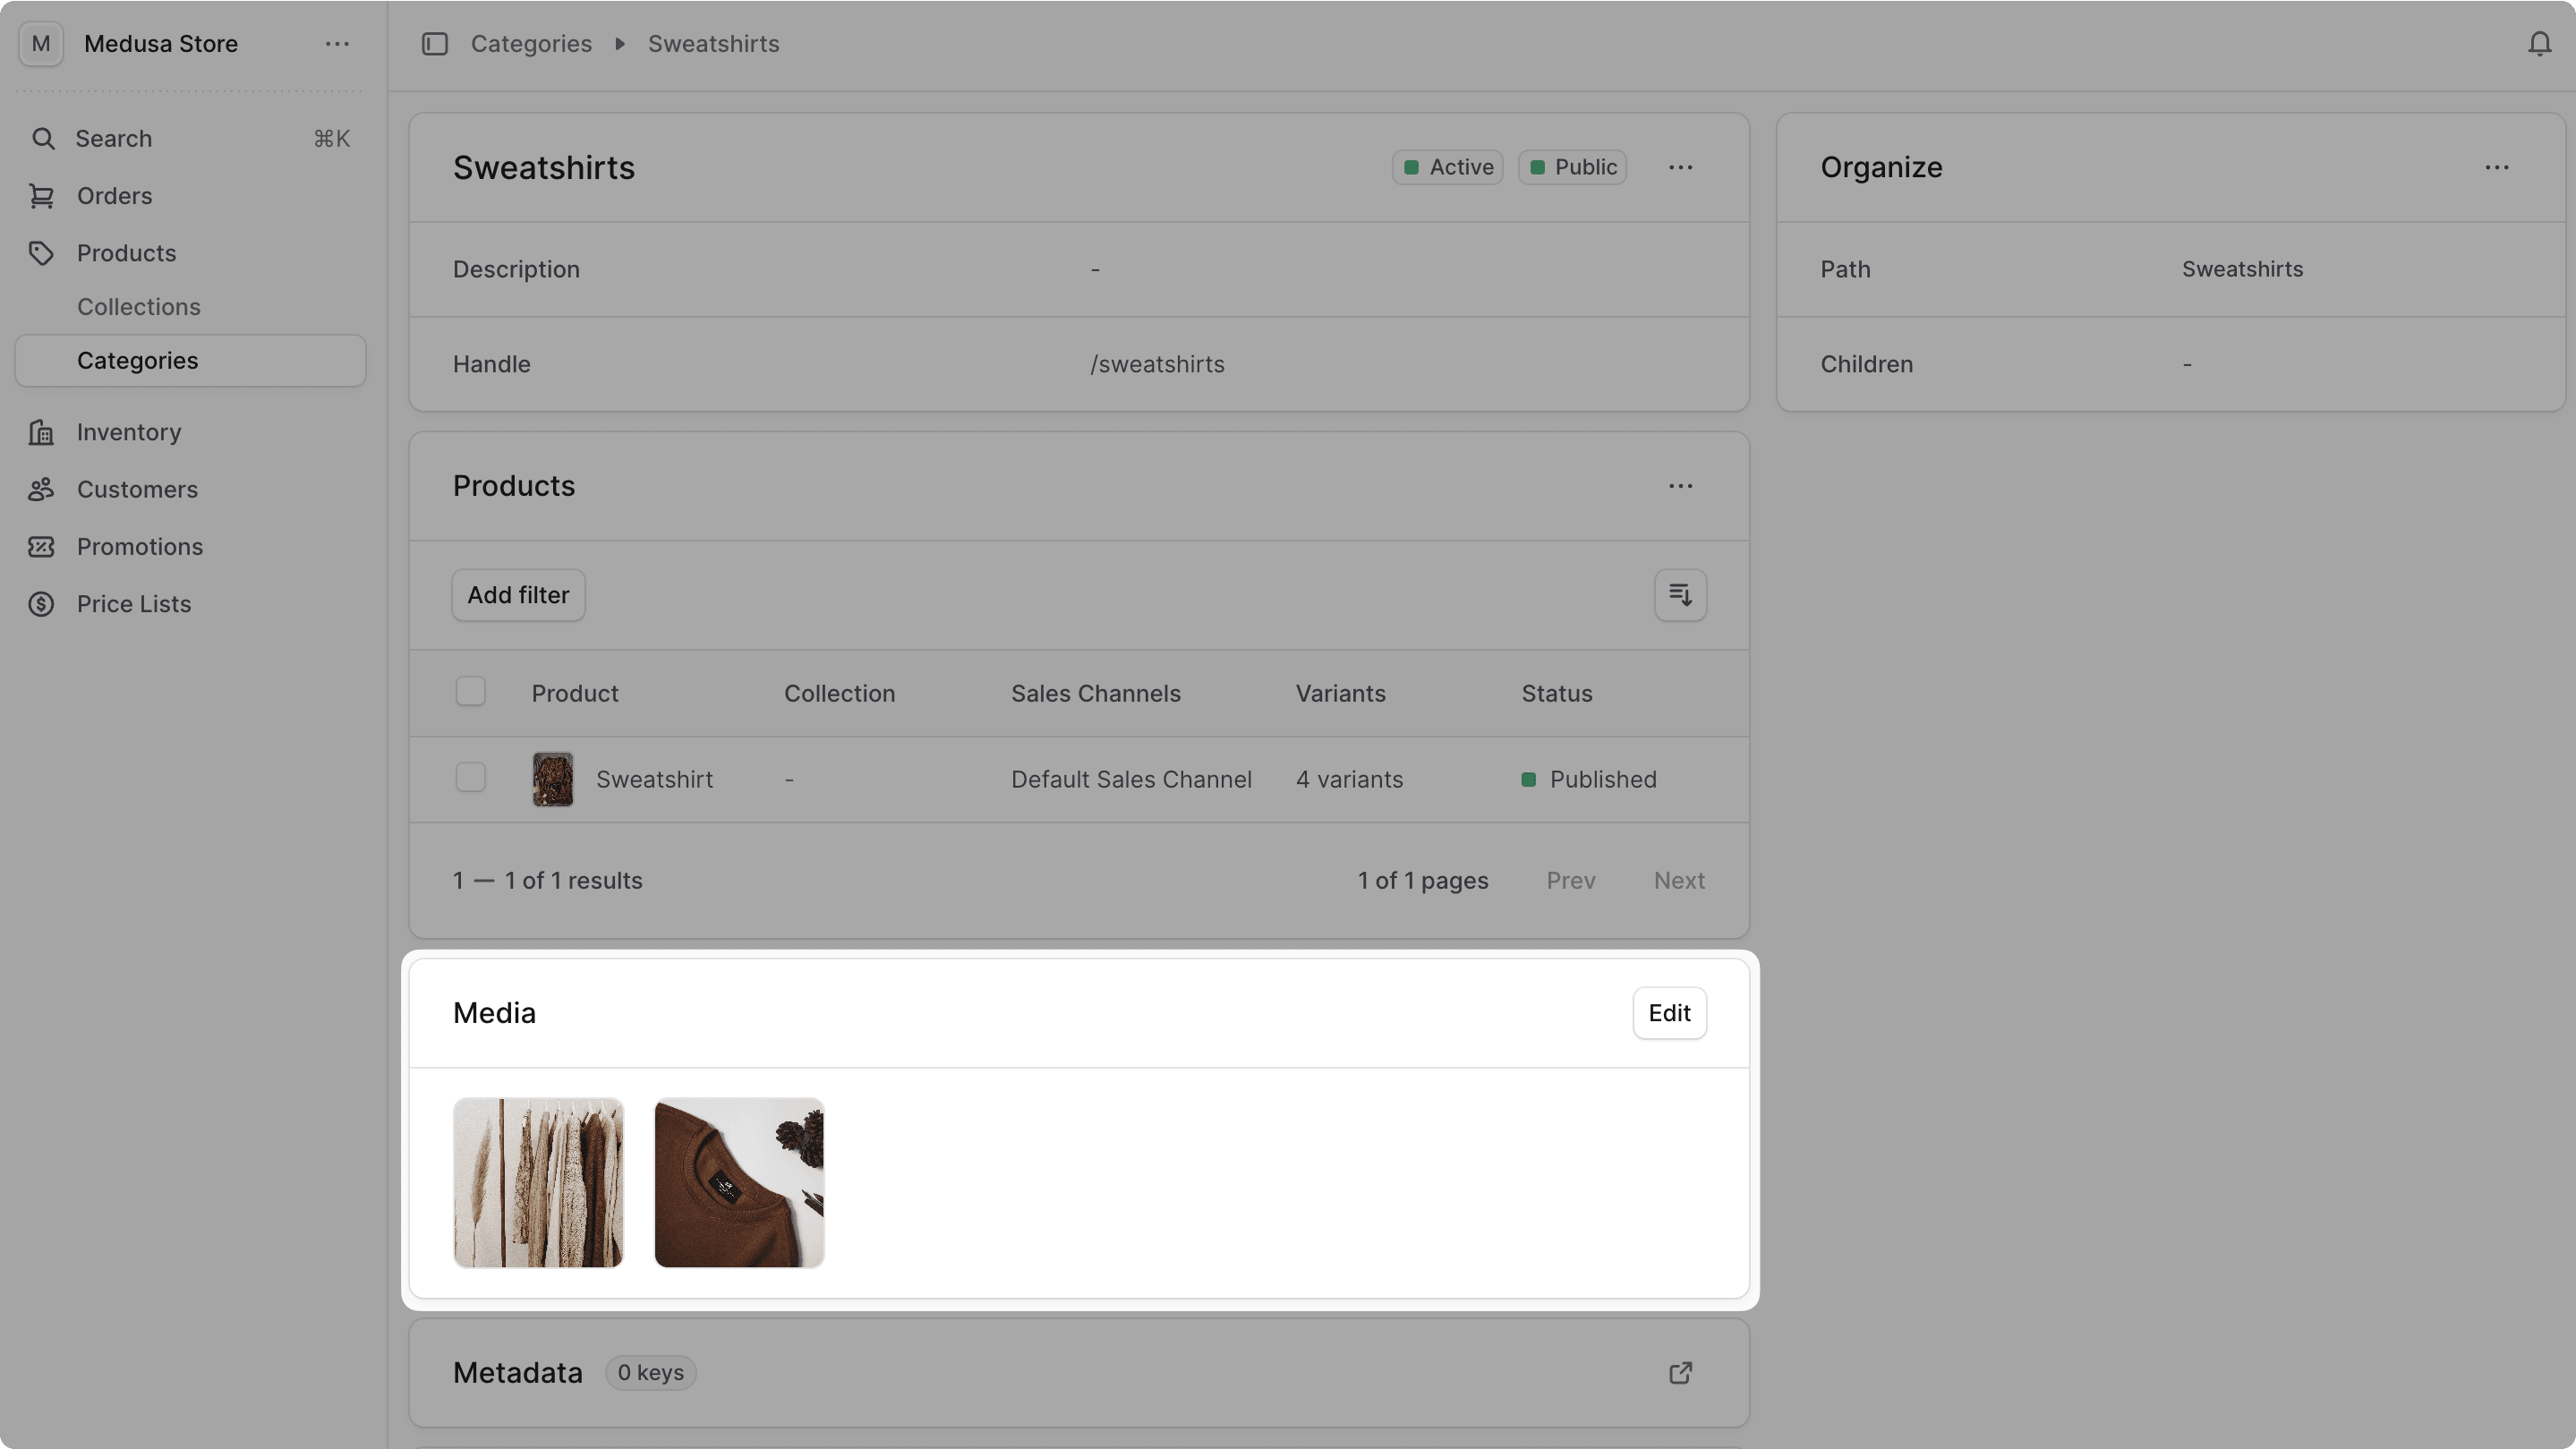This screenshot has height=1449, width=2576.
Task: Navigate to Categories in the breadcrumb
Action: [x=531, y=43]
